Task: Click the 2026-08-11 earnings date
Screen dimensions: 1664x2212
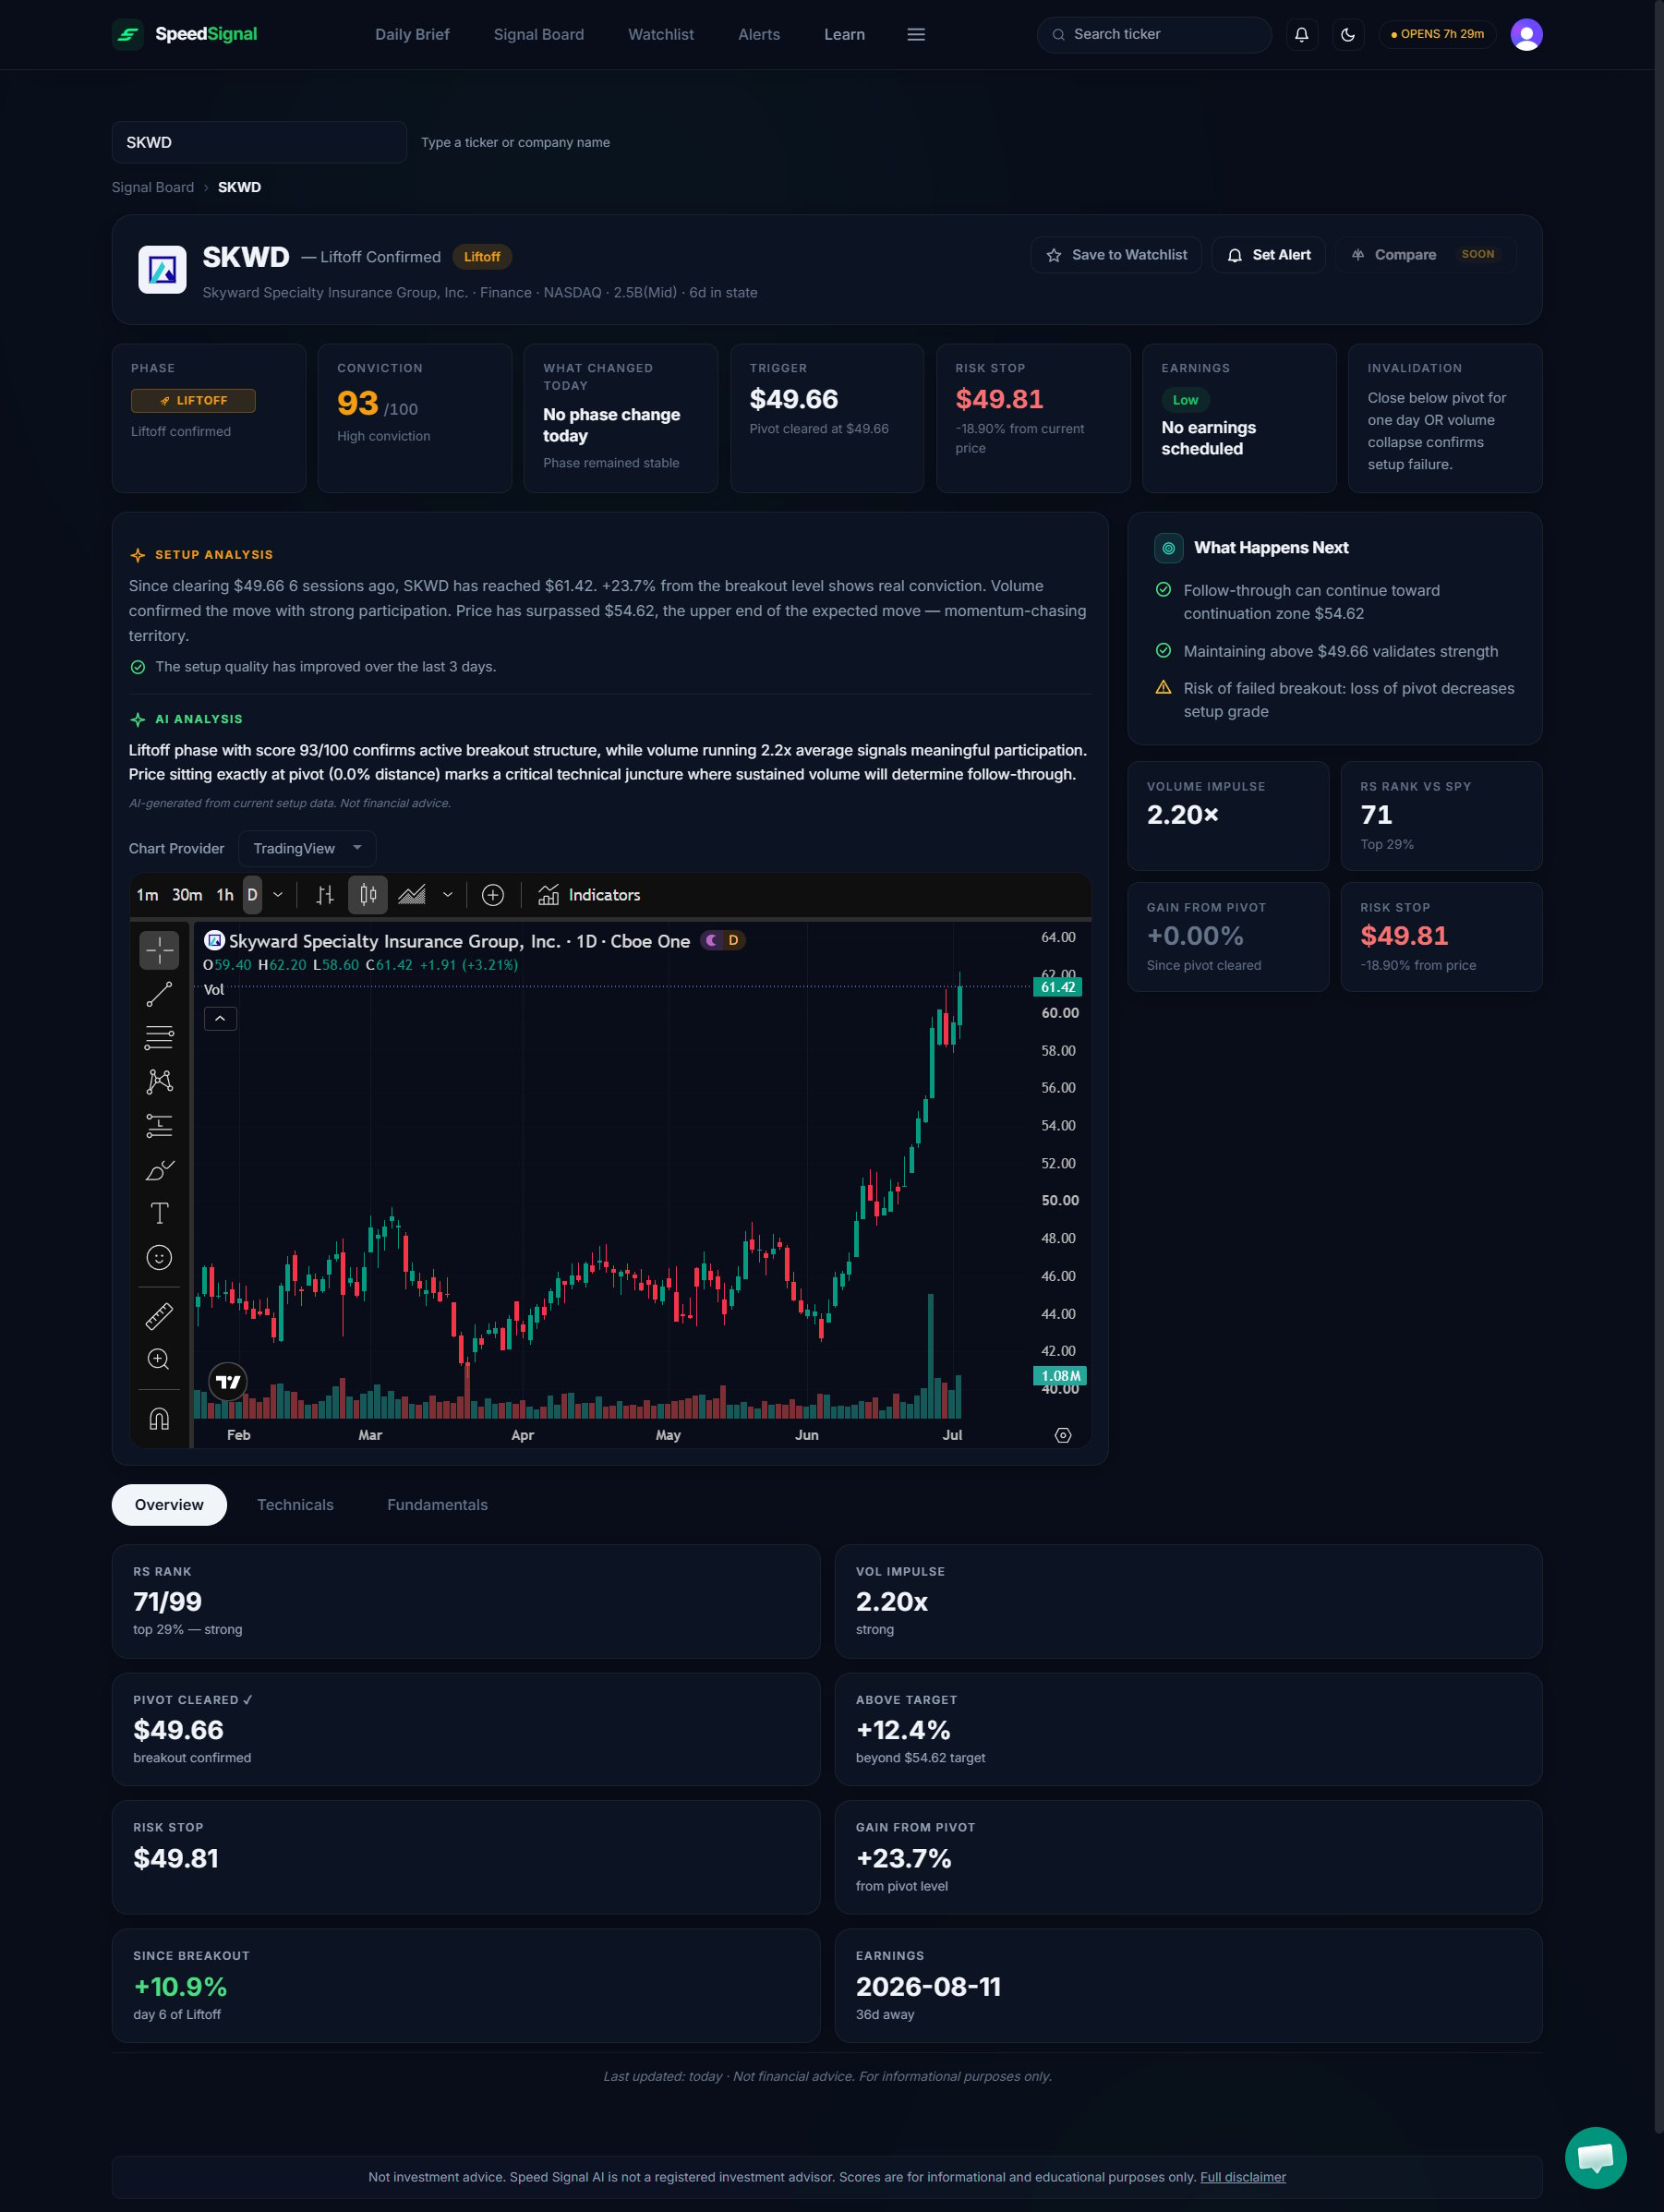Action: coord(928,1988)
